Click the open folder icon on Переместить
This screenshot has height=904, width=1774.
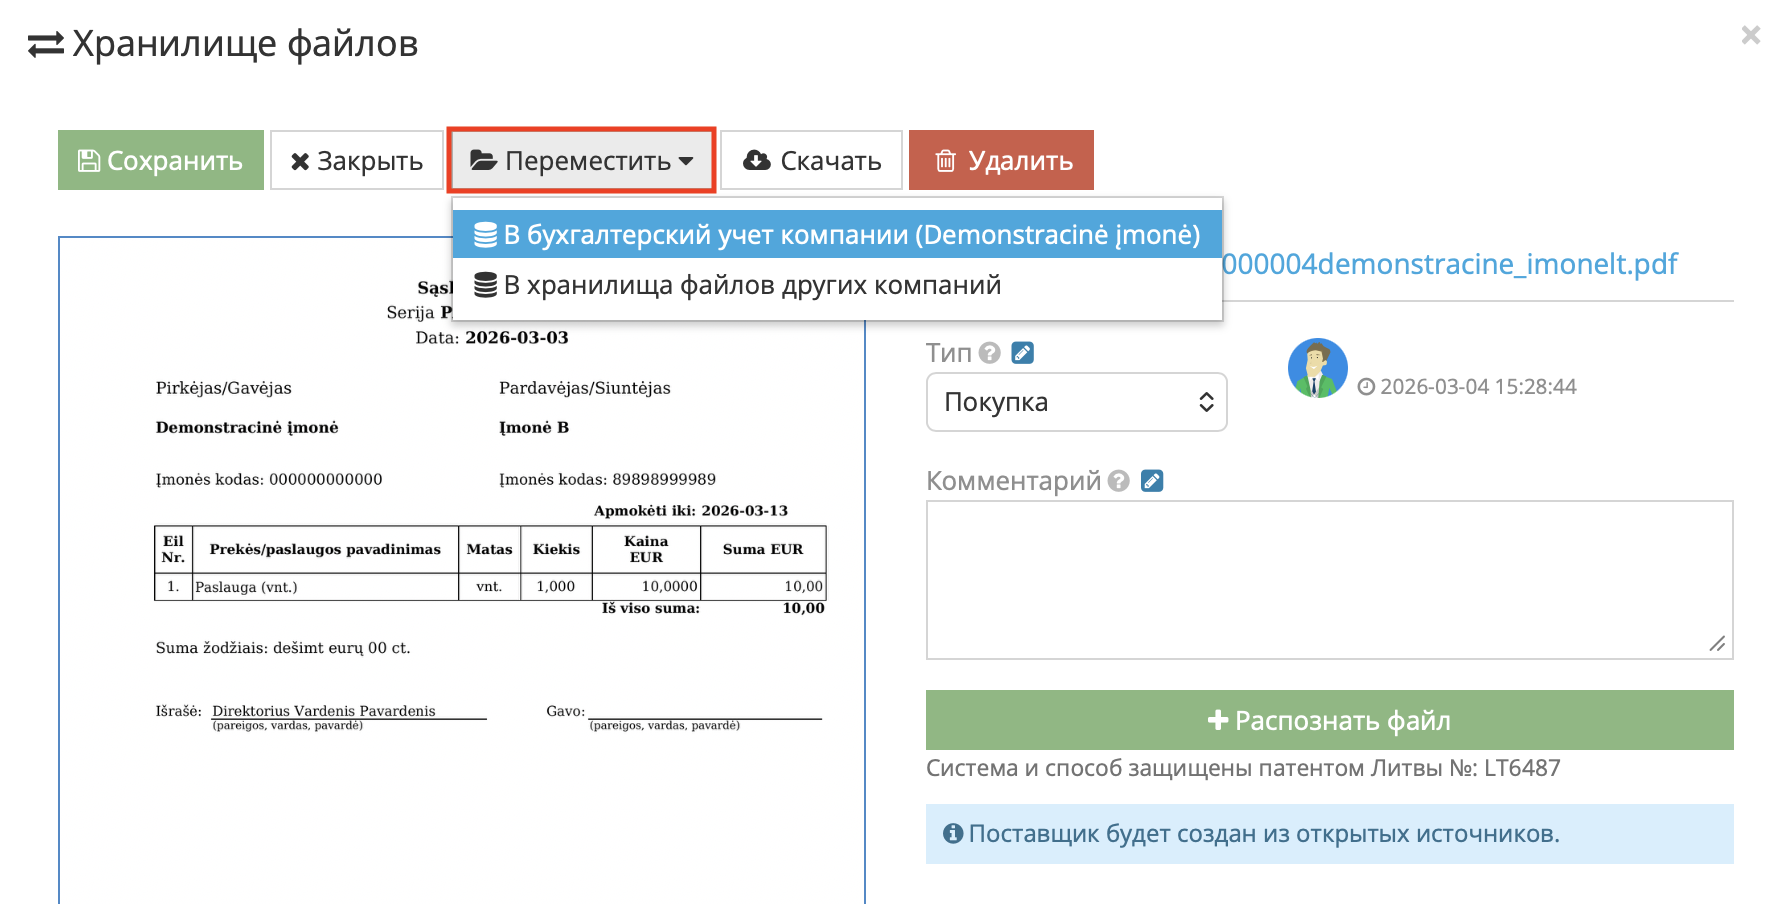coord(483,159)
